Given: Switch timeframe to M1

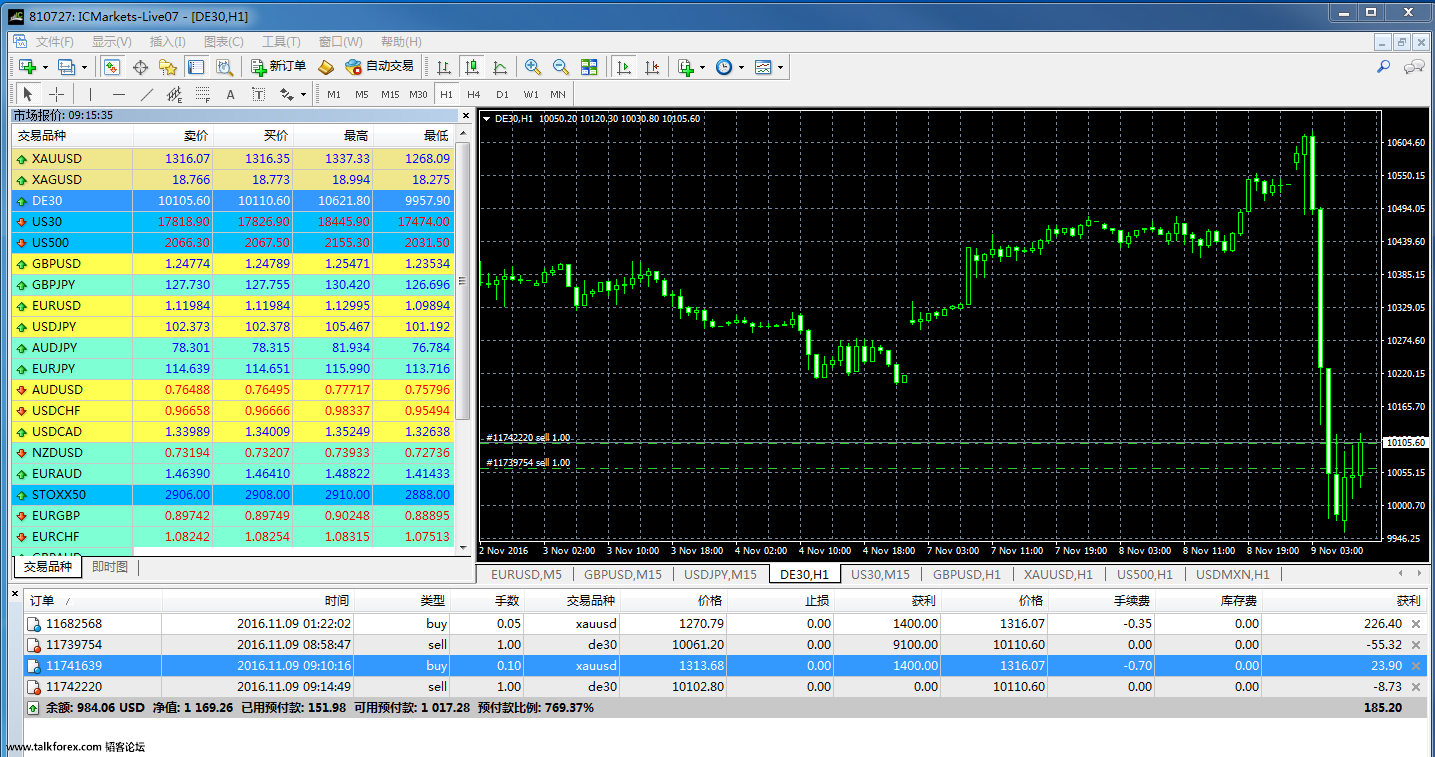Looking at the screenshot, I should tap(334, 94).
